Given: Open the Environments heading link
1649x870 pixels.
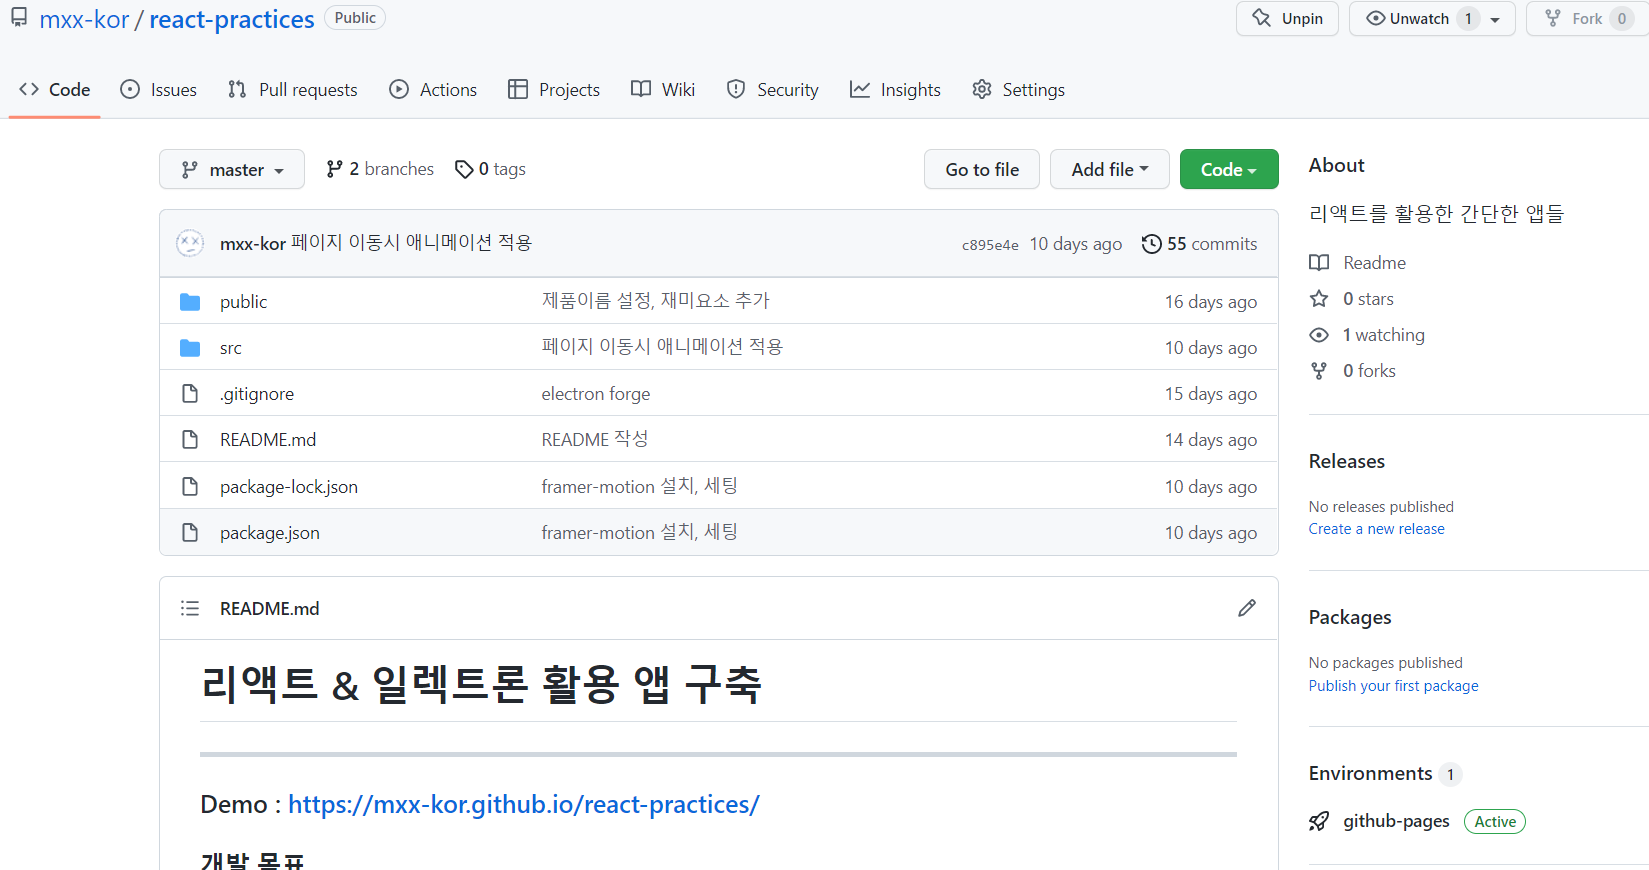Looking at the screenshot, I should pos(1371,773).
